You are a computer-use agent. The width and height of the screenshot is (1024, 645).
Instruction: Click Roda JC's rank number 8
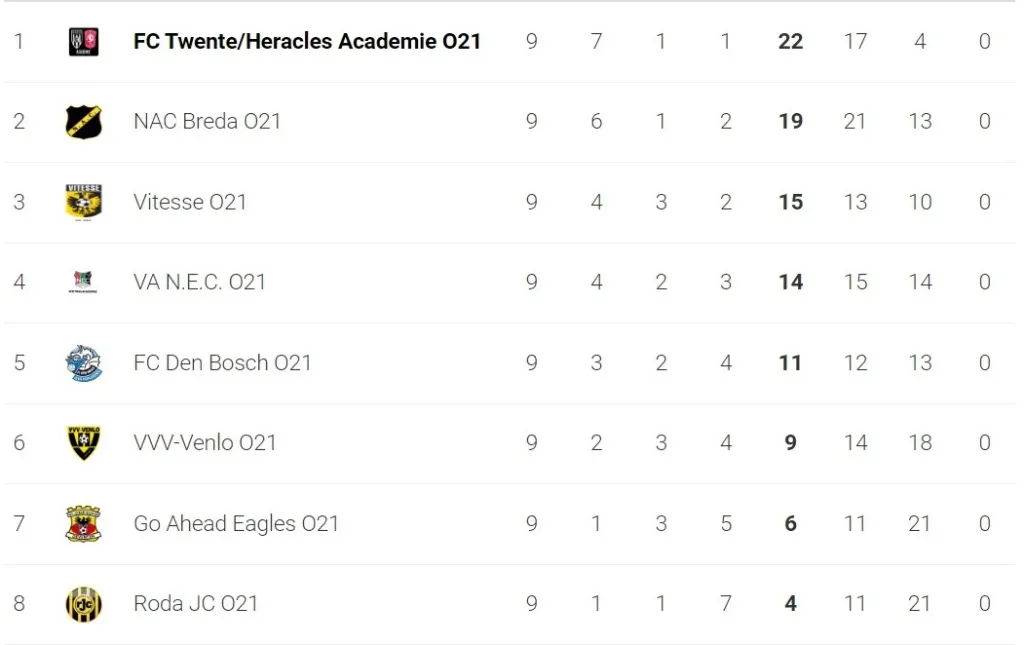19,604
